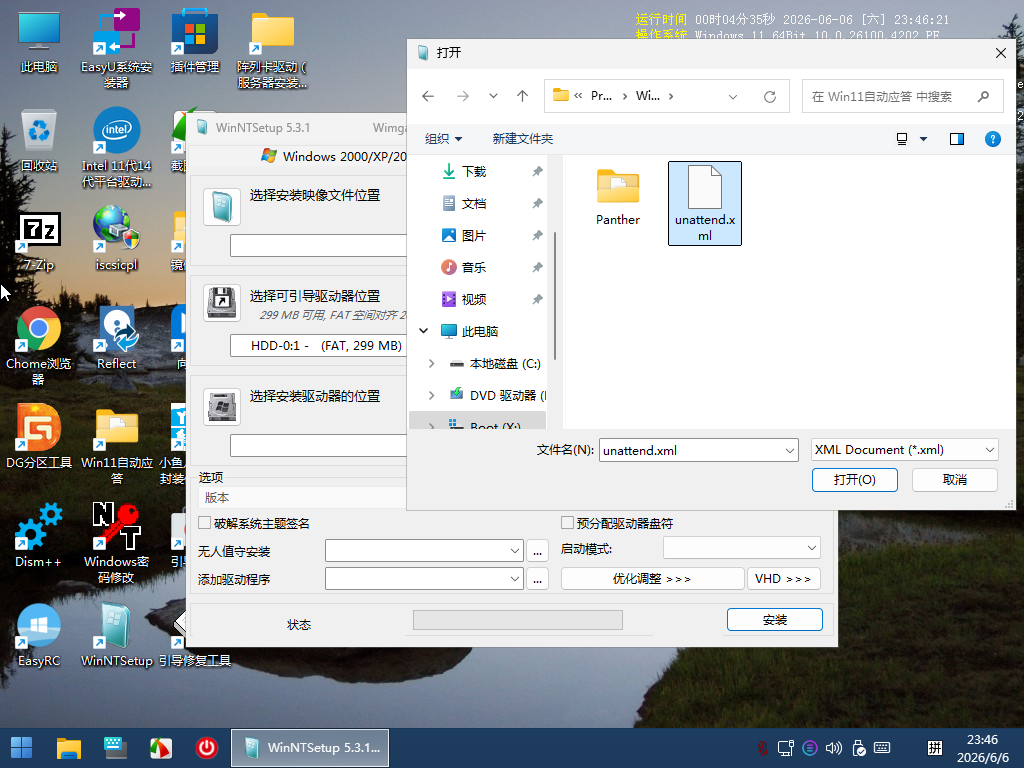Open 插件管理 desktop shortcut
The image size is (1024, 768).
(195, 41)
